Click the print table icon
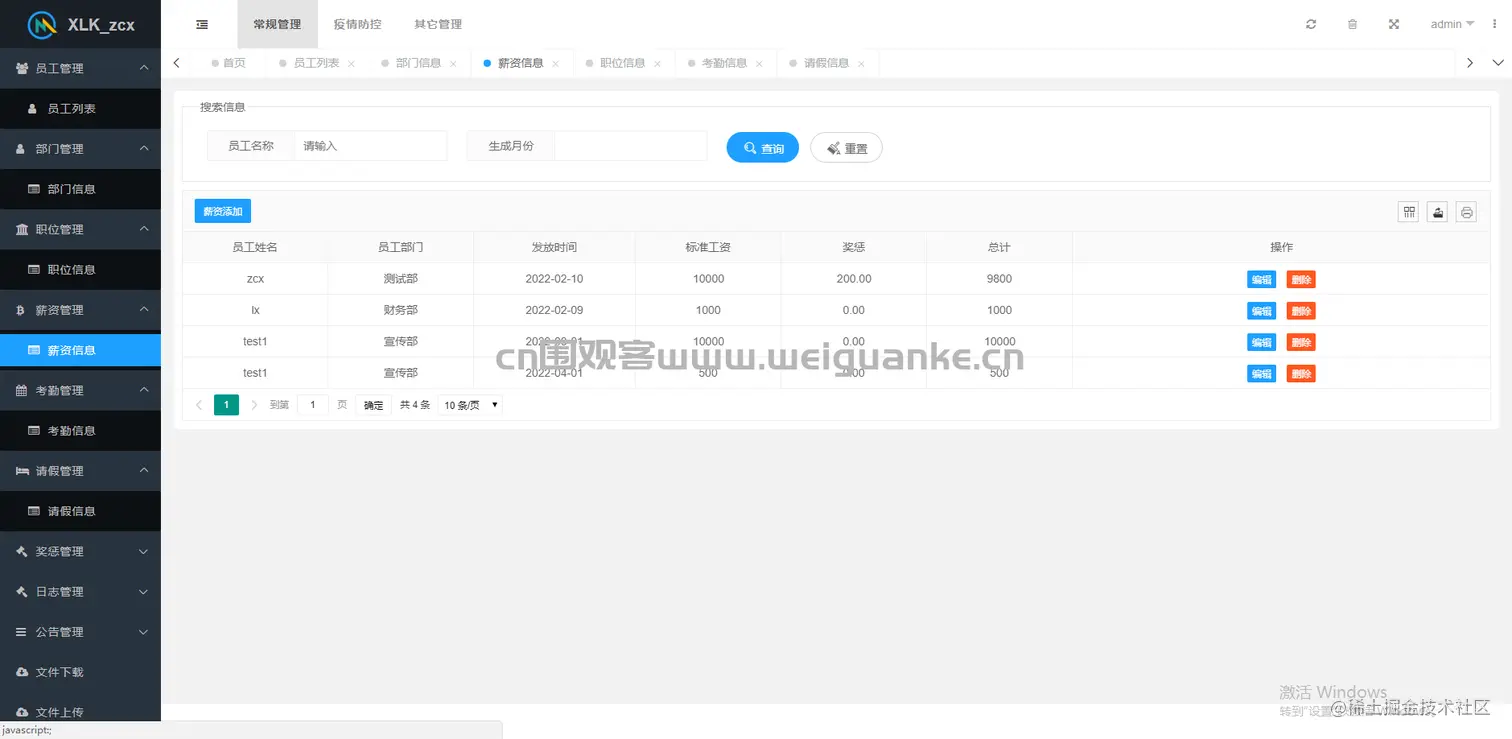Image resolution: width=1512 pixels, height=739 pixels. pos(1467,212)
